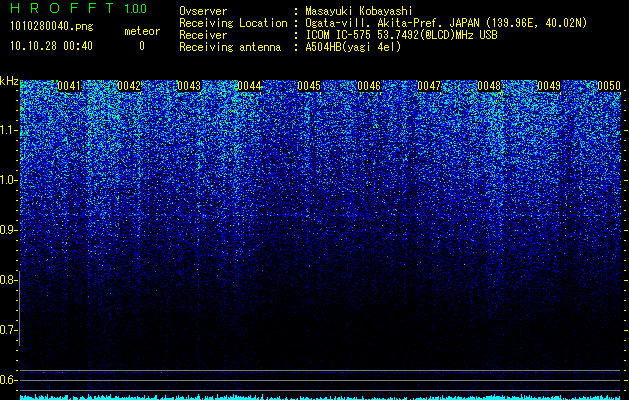Image resolution: width=629 pixels, height=400 pixels.
Task: Click the 0046 time marker
Action: pos(369,86)
